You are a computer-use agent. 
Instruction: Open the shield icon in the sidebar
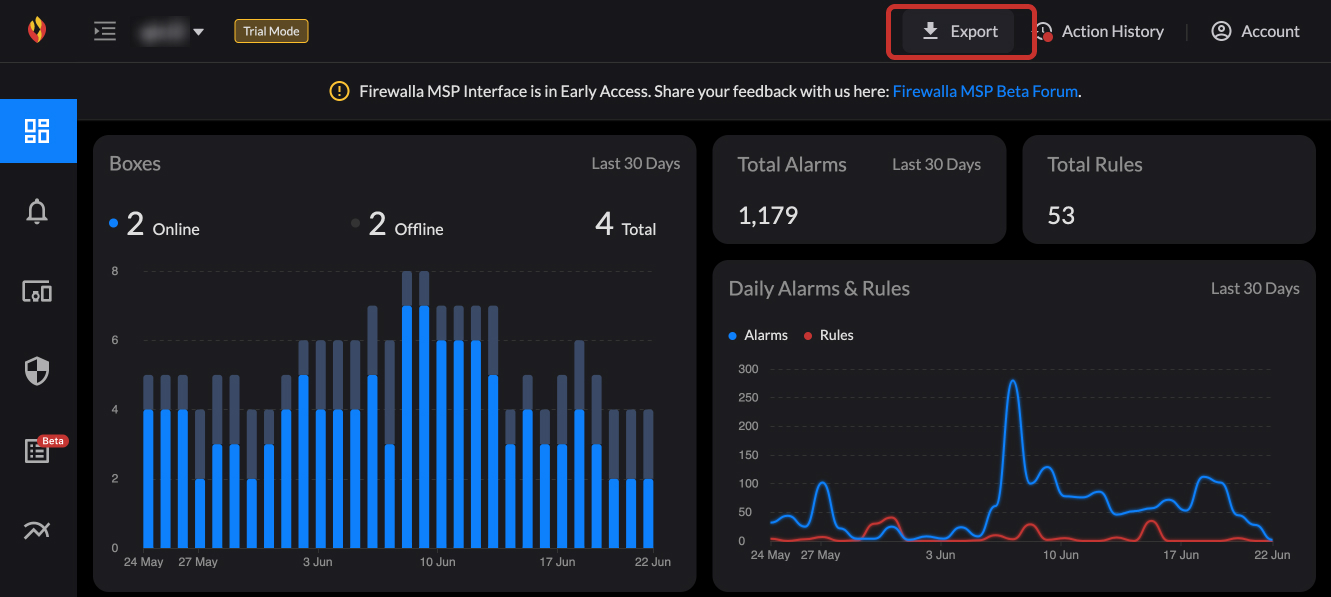[x=37, y=371]
